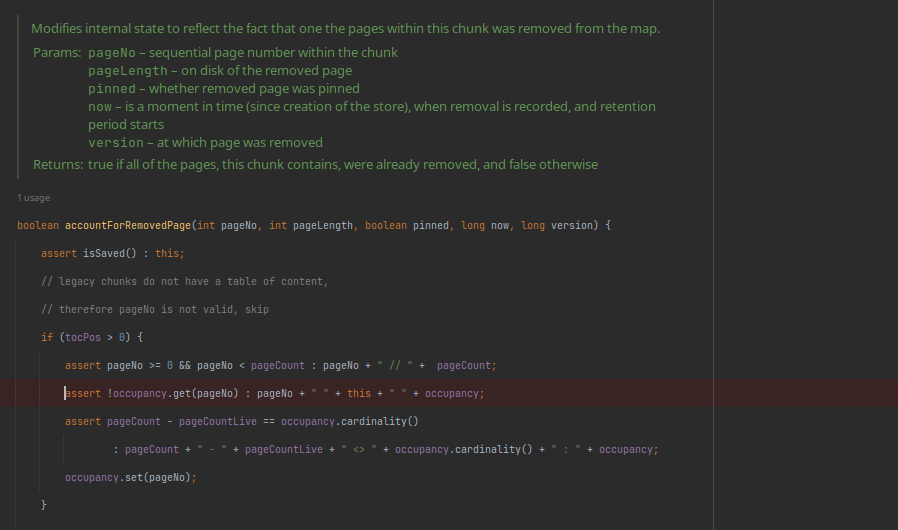Click '!occupancy.get(pageNo)' on highlighted line
Image resolution: width=898 pixels, height=530 pixels.
point(172,394)
